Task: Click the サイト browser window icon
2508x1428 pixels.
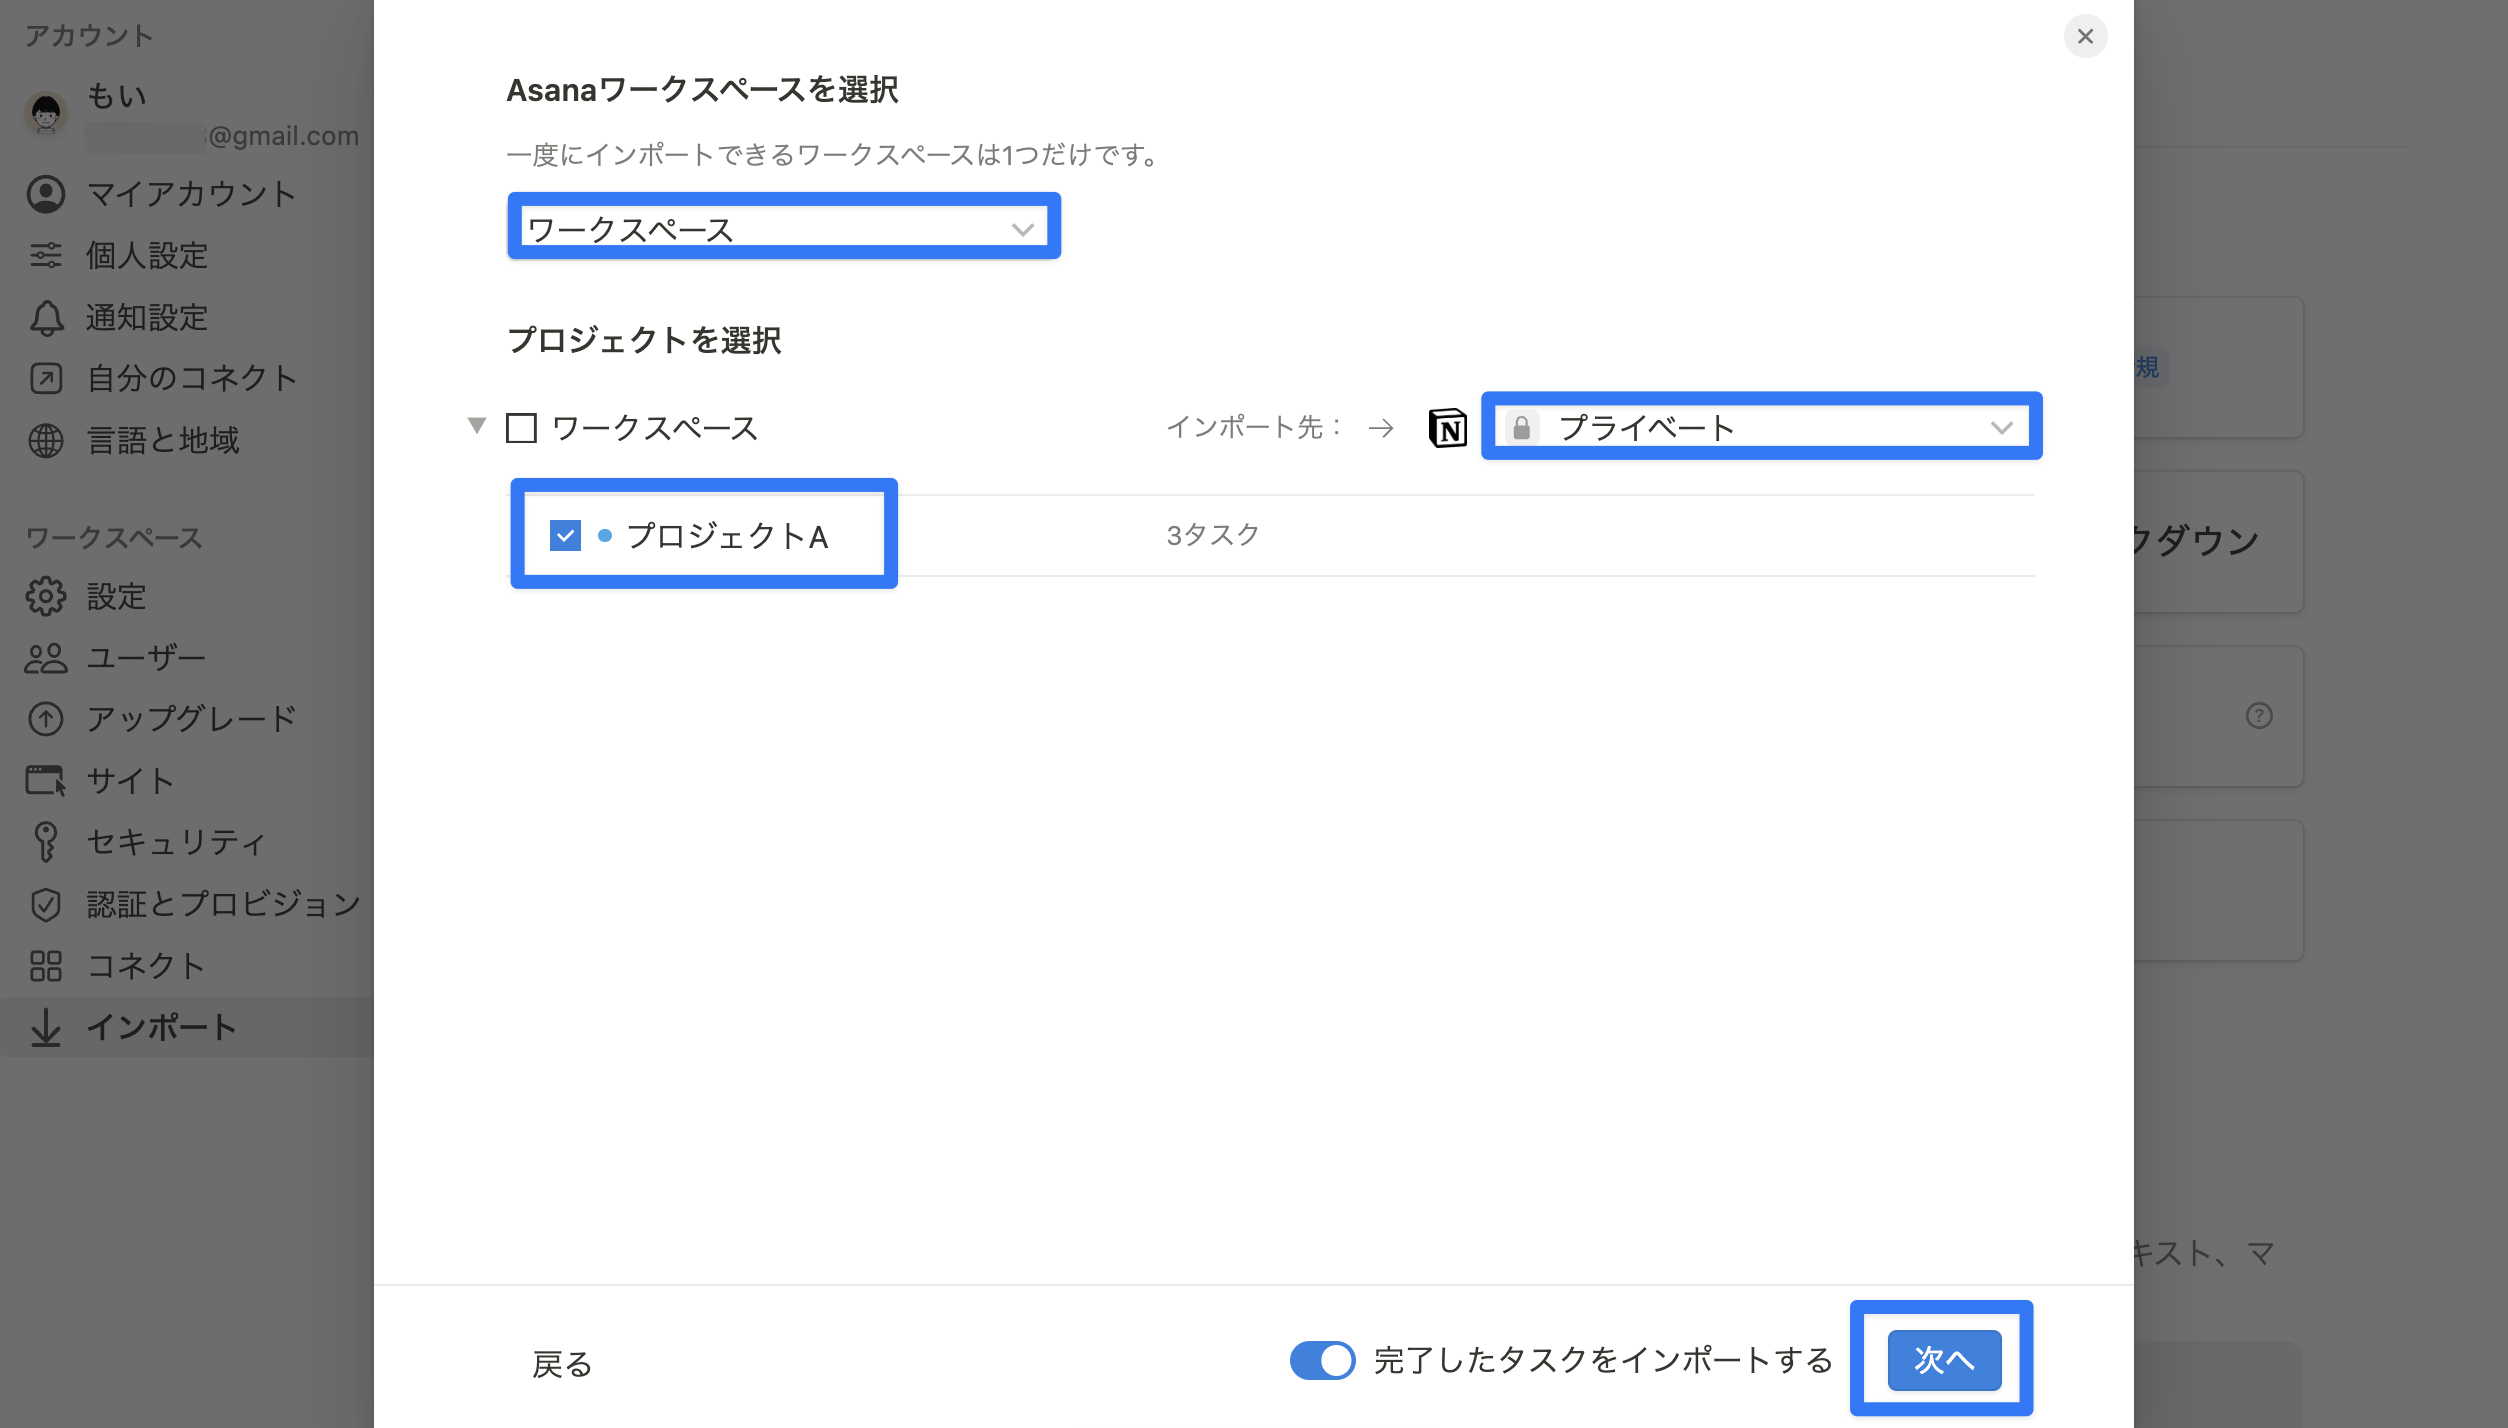Action: [46, 780]
